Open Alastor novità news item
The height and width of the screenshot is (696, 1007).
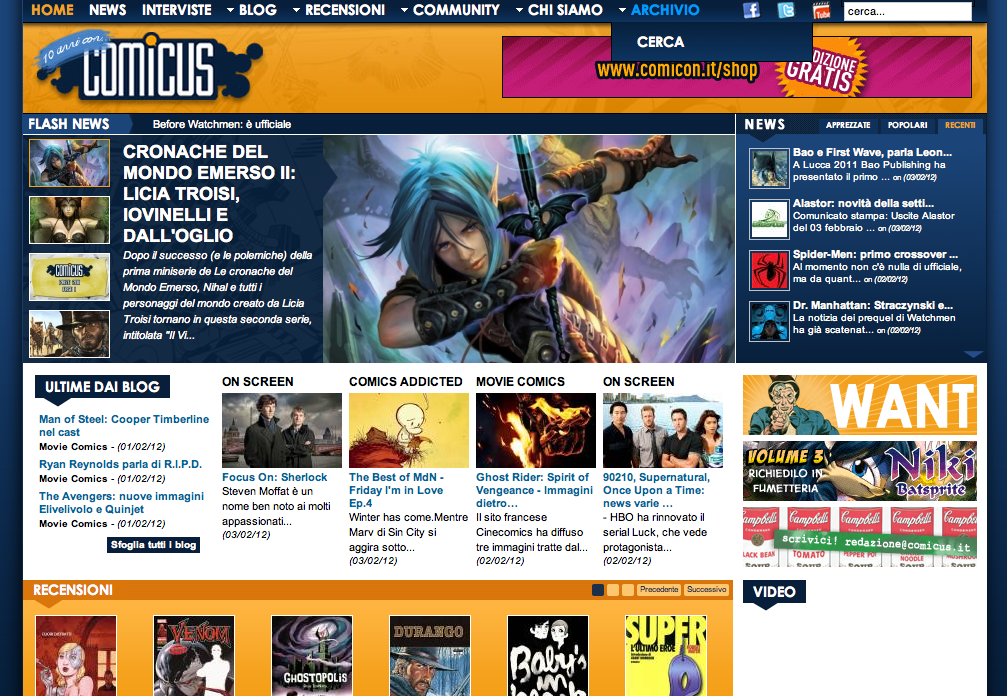click(x=863, y=203)
